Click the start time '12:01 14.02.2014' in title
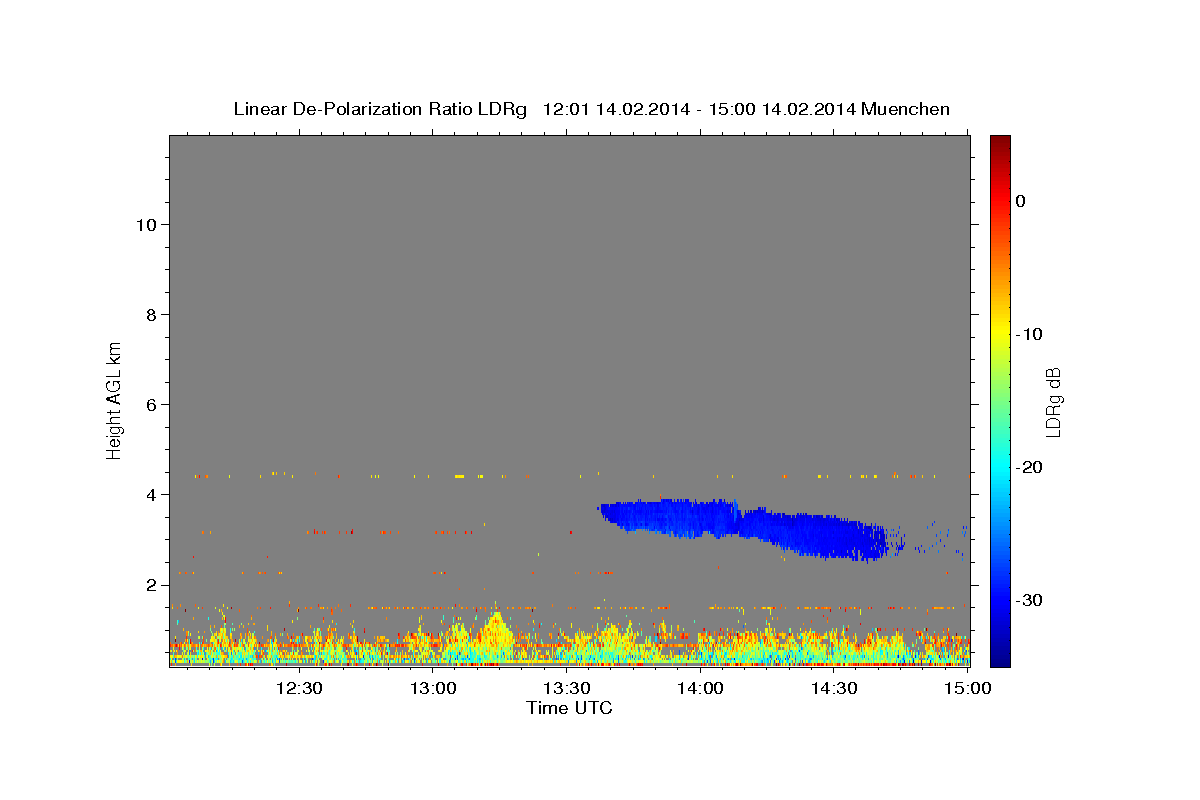This screenshot has height=800, width=1200. (x=616, y=109)
